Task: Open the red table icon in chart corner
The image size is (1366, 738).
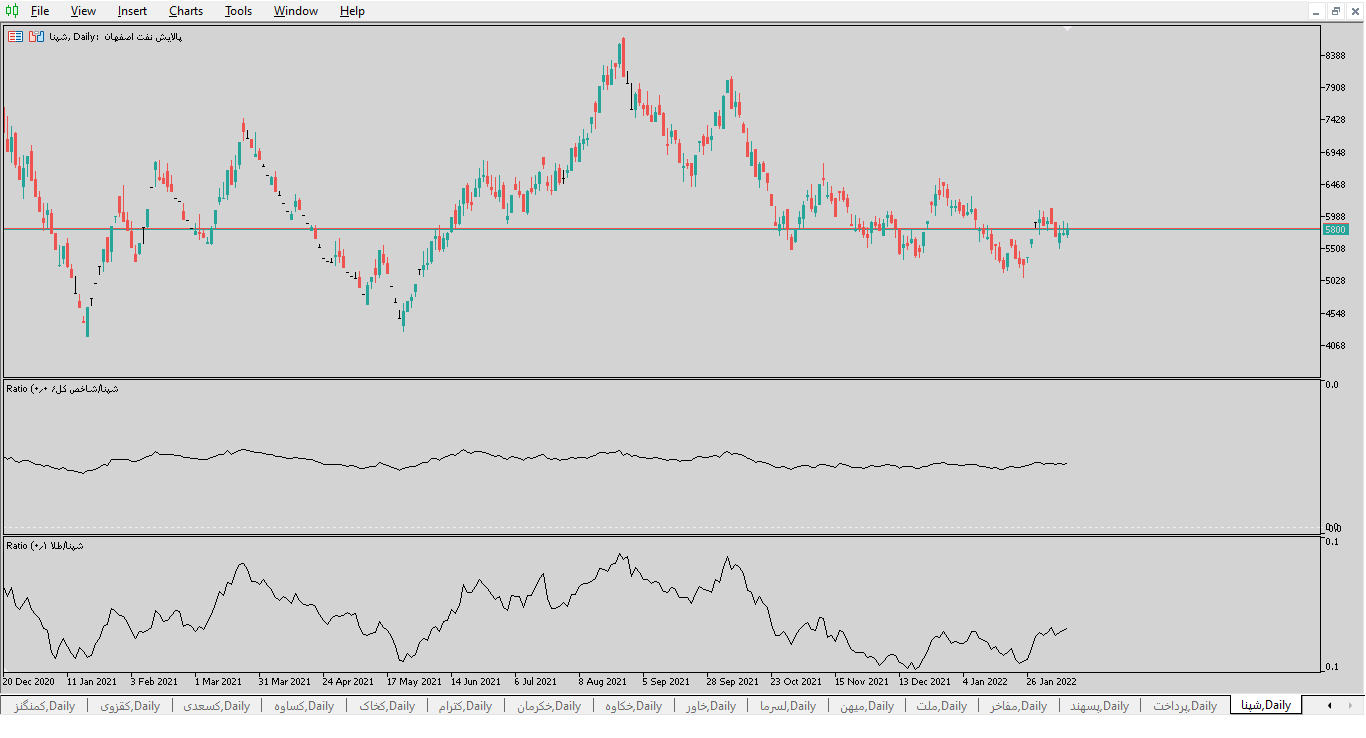Action: click(16, 36)
